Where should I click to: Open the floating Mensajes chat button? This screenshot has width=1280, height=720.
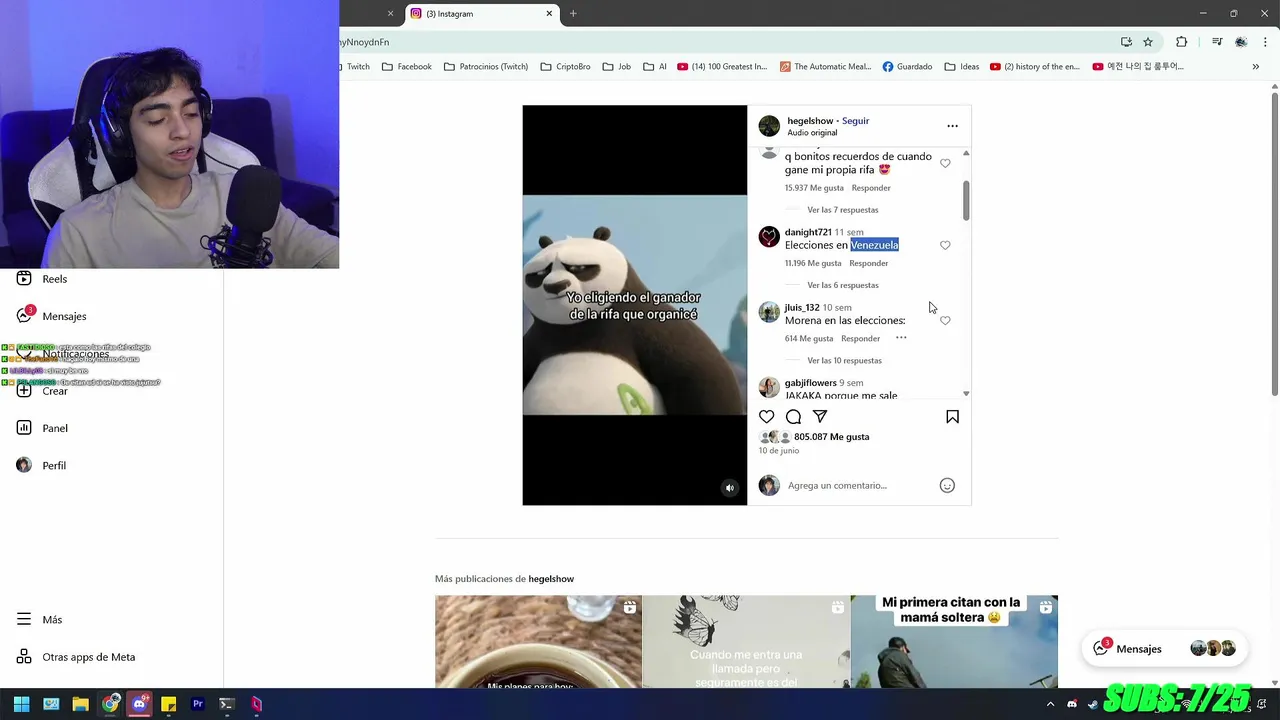point(1166,648)
